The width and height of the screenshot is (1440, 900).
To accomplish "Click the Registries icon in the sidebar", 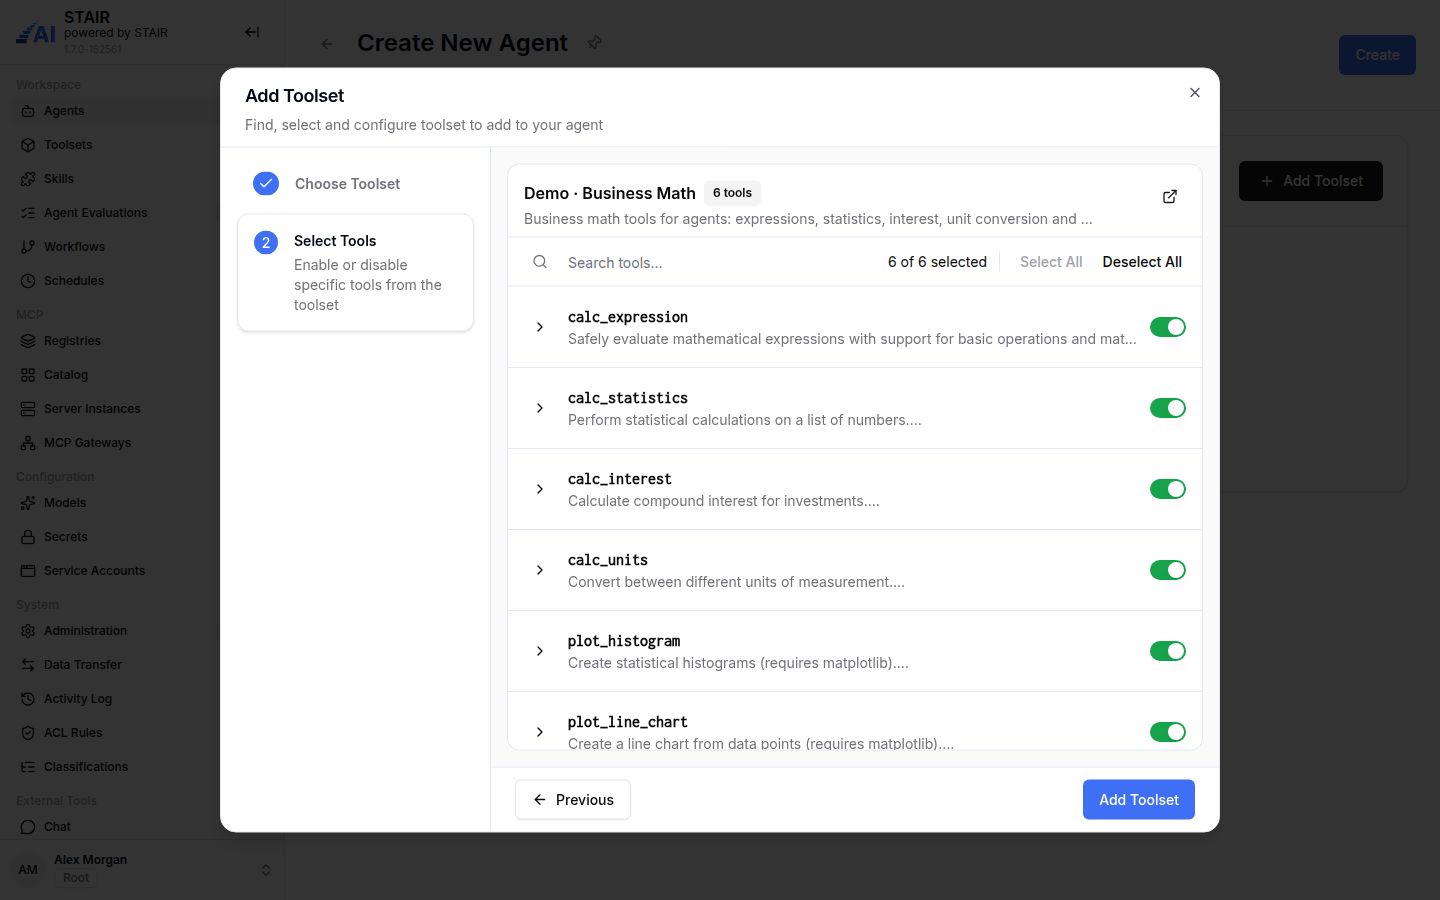I will [28, 341].
